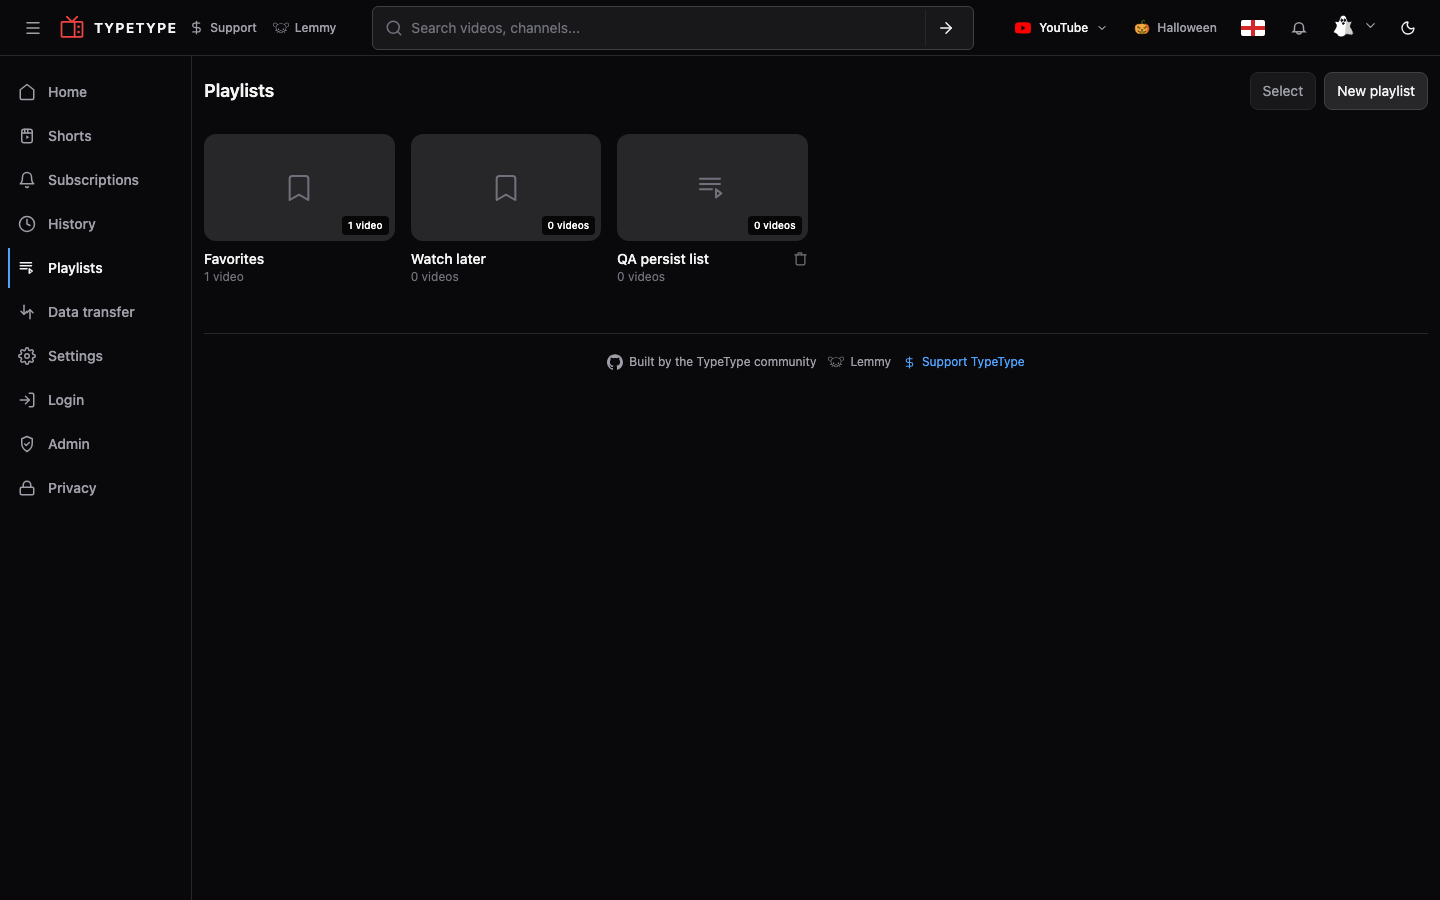Open Admin in the sidebar
Image resolution: width=1440 pixels, height=900 pixels.
tap(95, 444)
